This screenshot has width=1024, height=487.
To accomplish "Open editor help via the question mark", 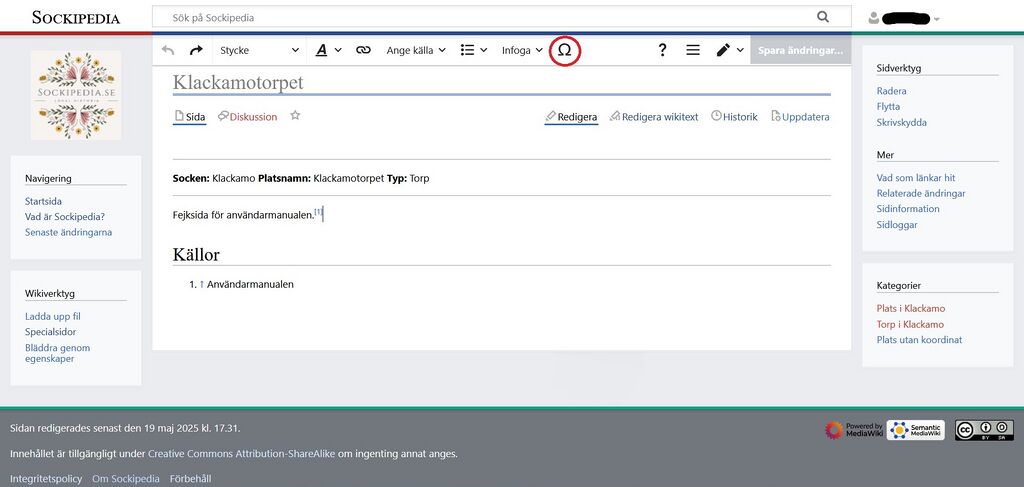I will click(662, 50).
